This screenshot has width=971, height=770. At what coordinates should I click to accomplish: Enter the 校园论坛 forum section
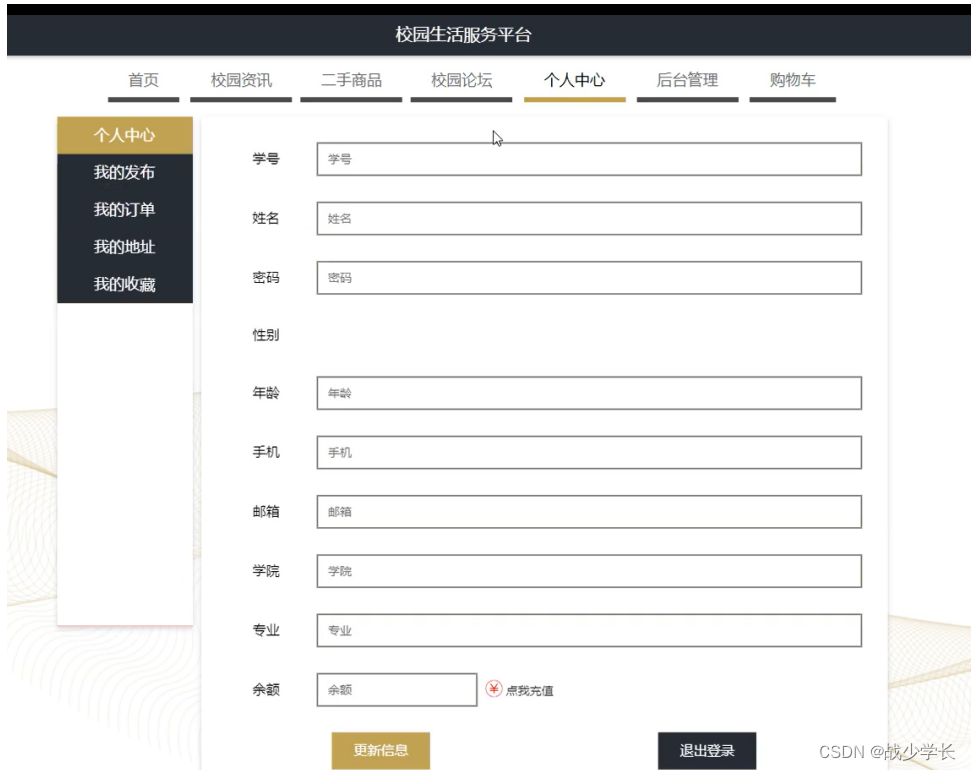pyautogui.click(x=459, y=81)
